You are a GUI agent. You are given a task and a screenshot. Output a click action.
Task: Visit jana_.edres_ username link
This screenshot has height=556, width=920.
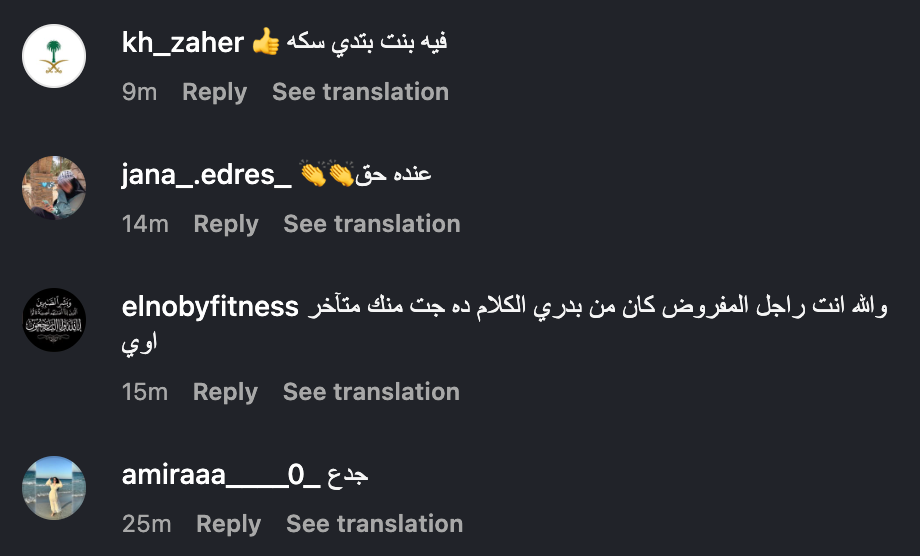click(206, 175)
